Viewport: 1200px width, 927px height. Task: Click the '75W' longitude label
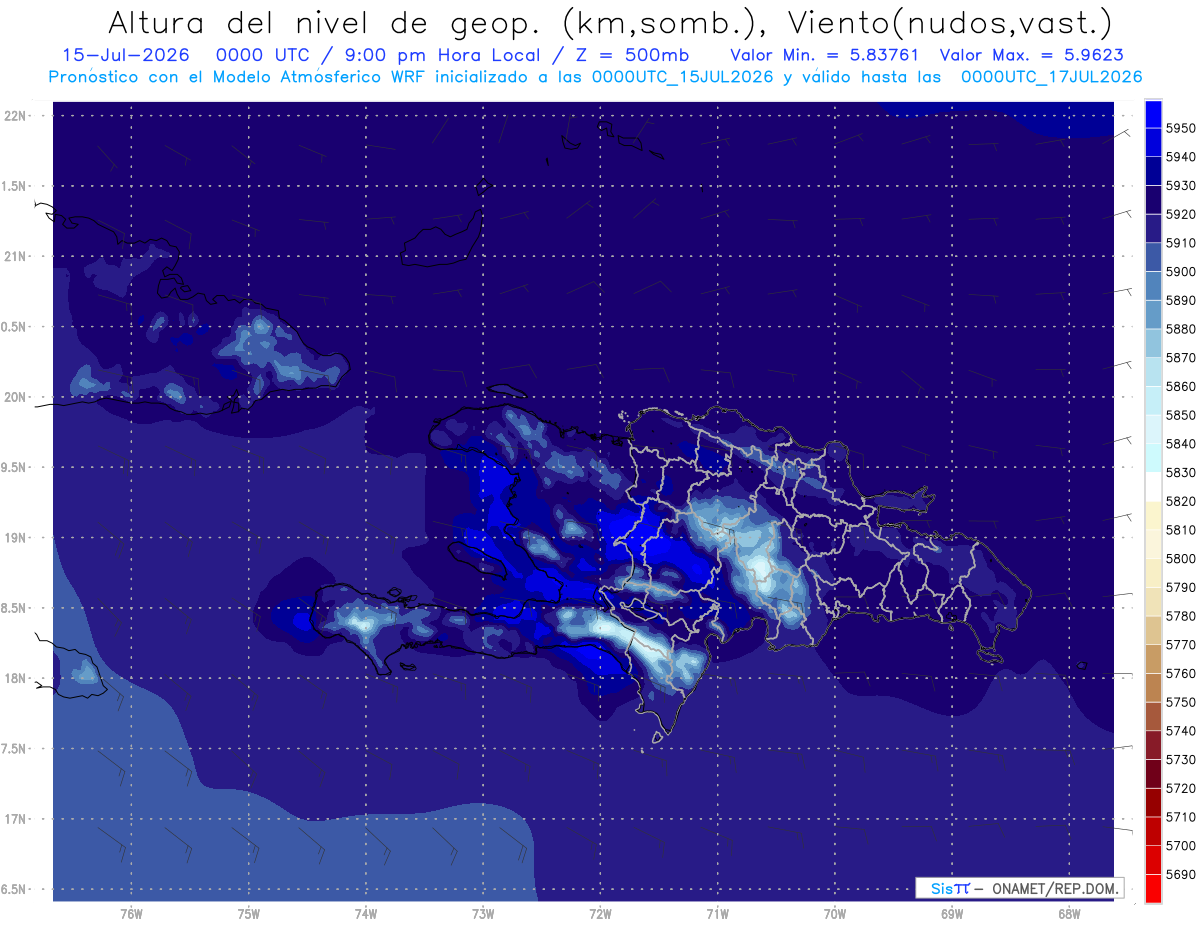(249, 913)
